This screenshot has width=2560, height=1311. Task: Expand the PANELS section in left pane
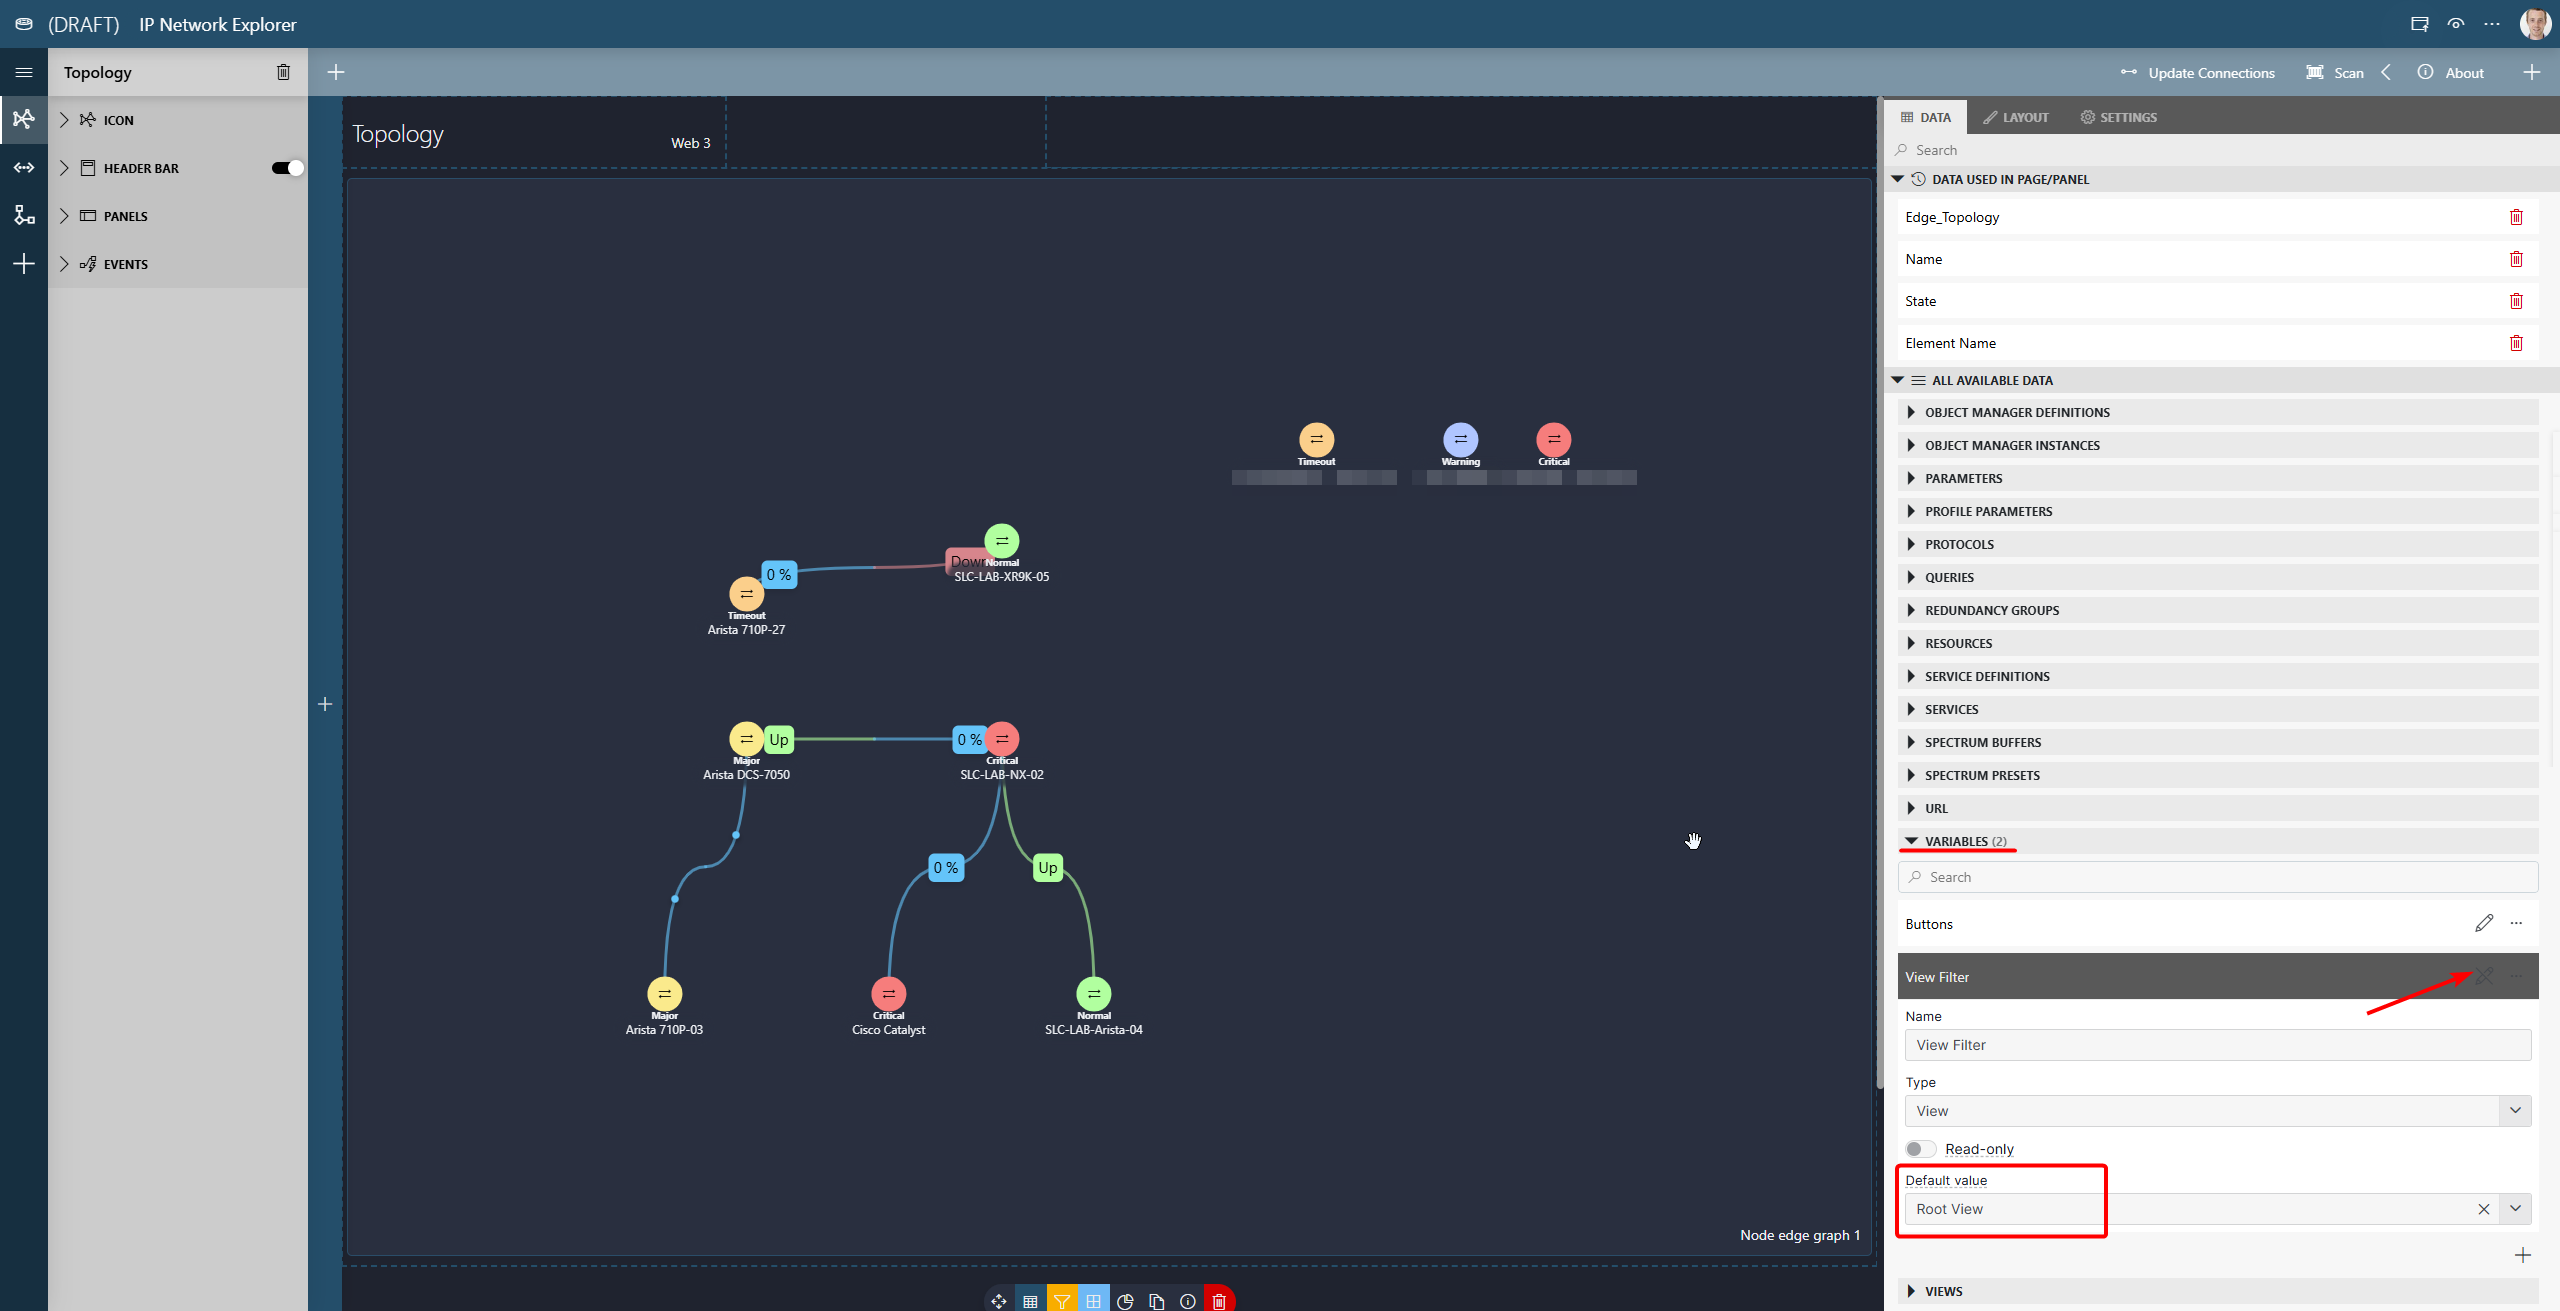tap(125, 216)
